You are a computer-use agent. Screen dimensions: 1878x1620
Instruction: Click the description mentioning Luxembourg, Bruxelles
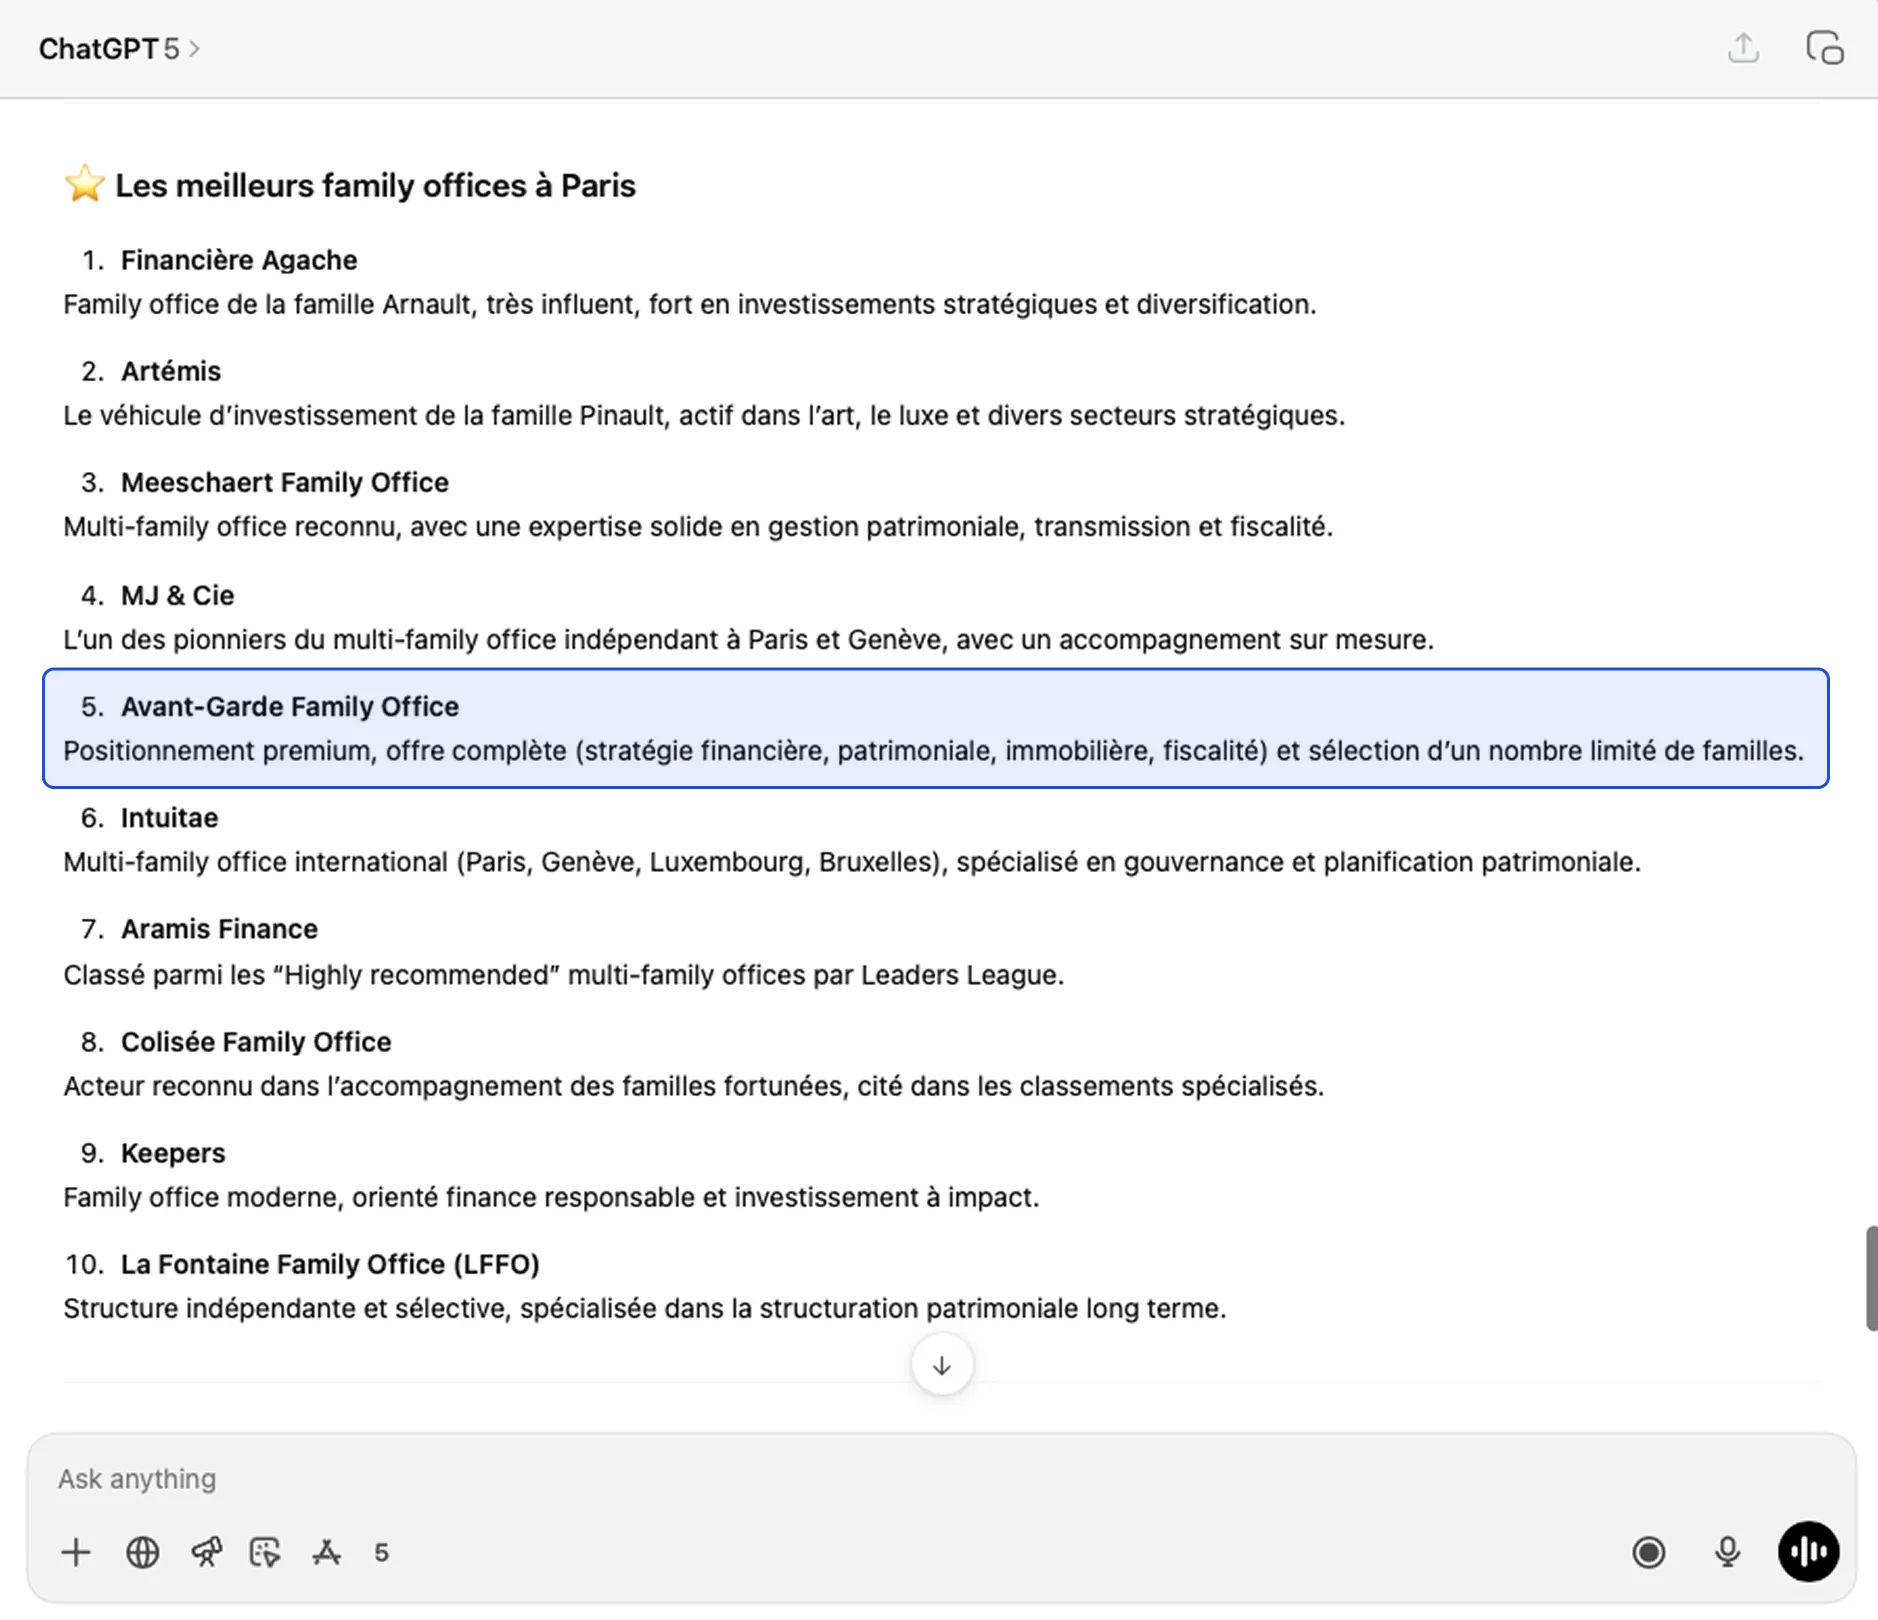point(852,861)
